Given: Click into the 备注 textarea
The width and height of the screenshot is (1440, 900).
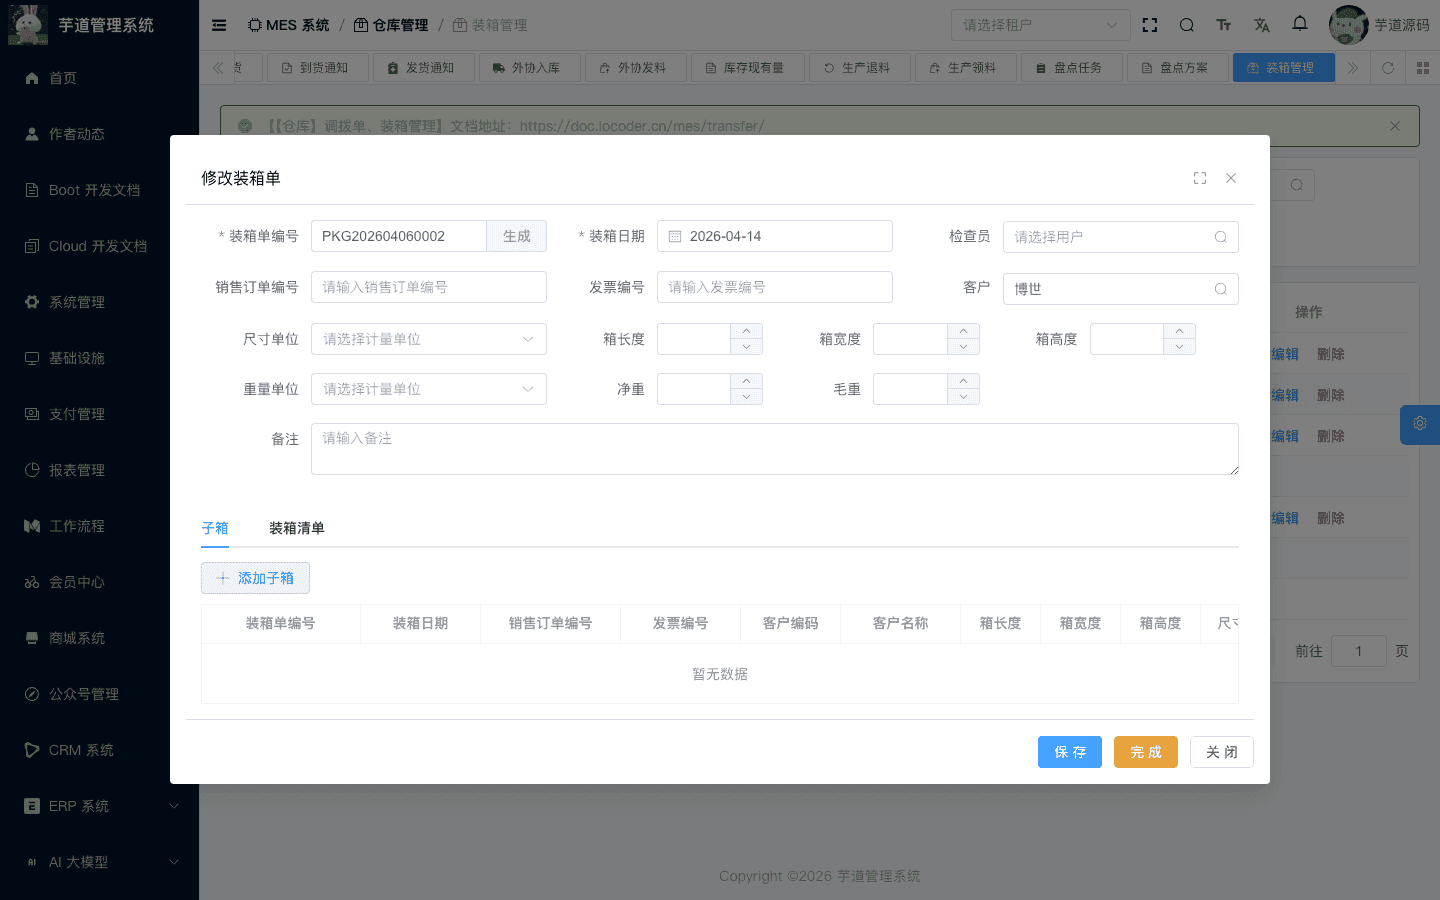Looking at the screenshot, I should pyautogui.click(x=774, y=449).
